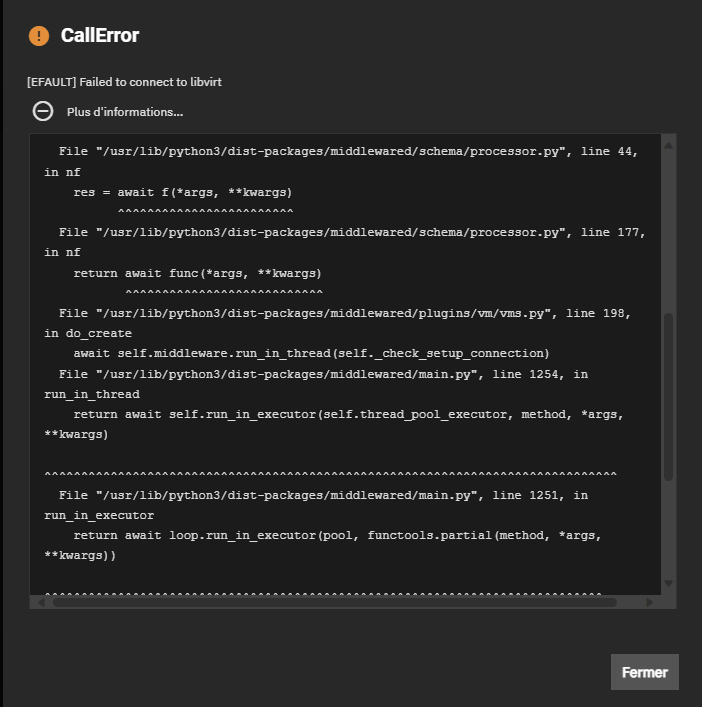Viewport: 702px width, 707px height.
Task: Close the dialog with the Fermer button
Action: click(x=645, y=672)
